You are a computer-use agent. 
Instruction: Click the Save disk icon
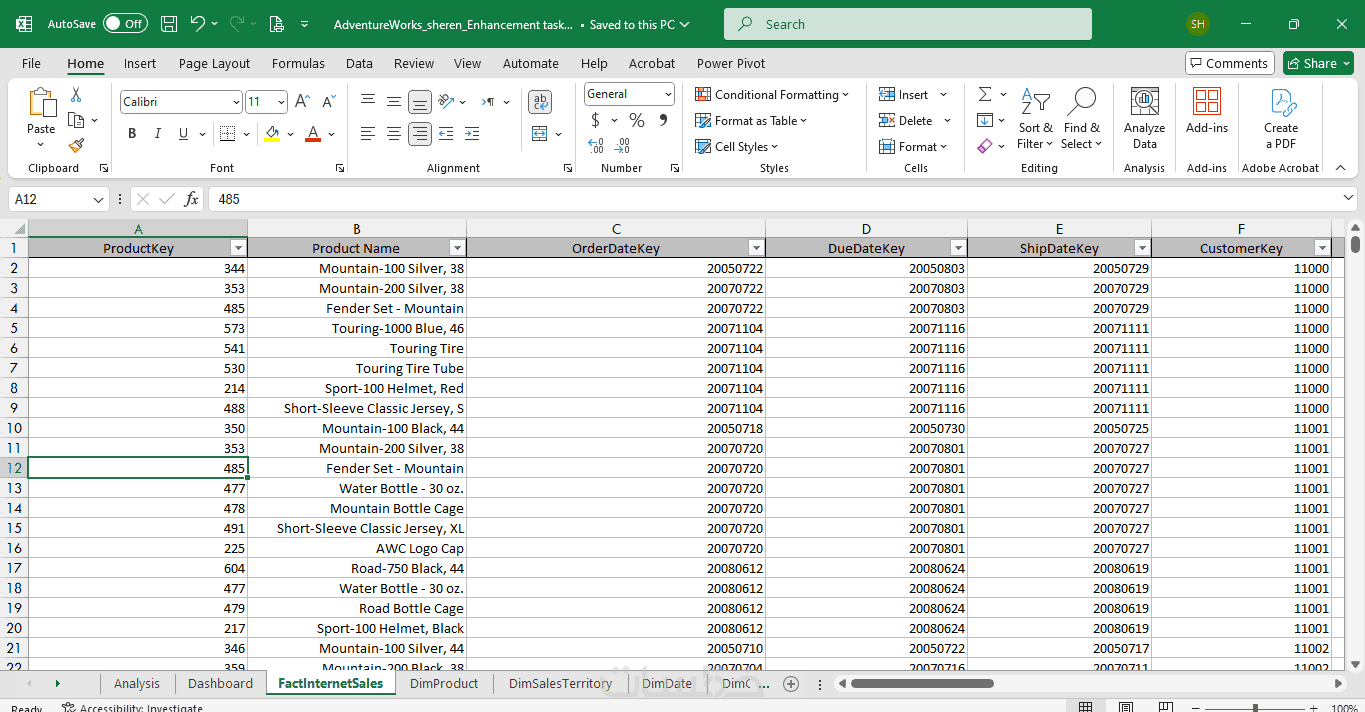click(169, 24)
